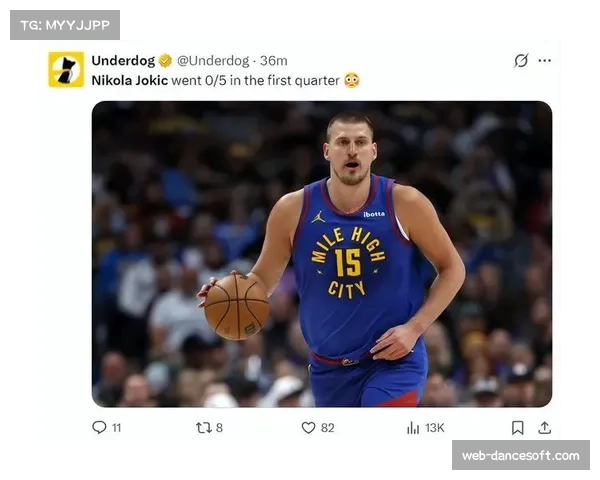This screenshot has height=480, width=600.
Task: Click the share upload arrow icon
Action: coord(544,427)
